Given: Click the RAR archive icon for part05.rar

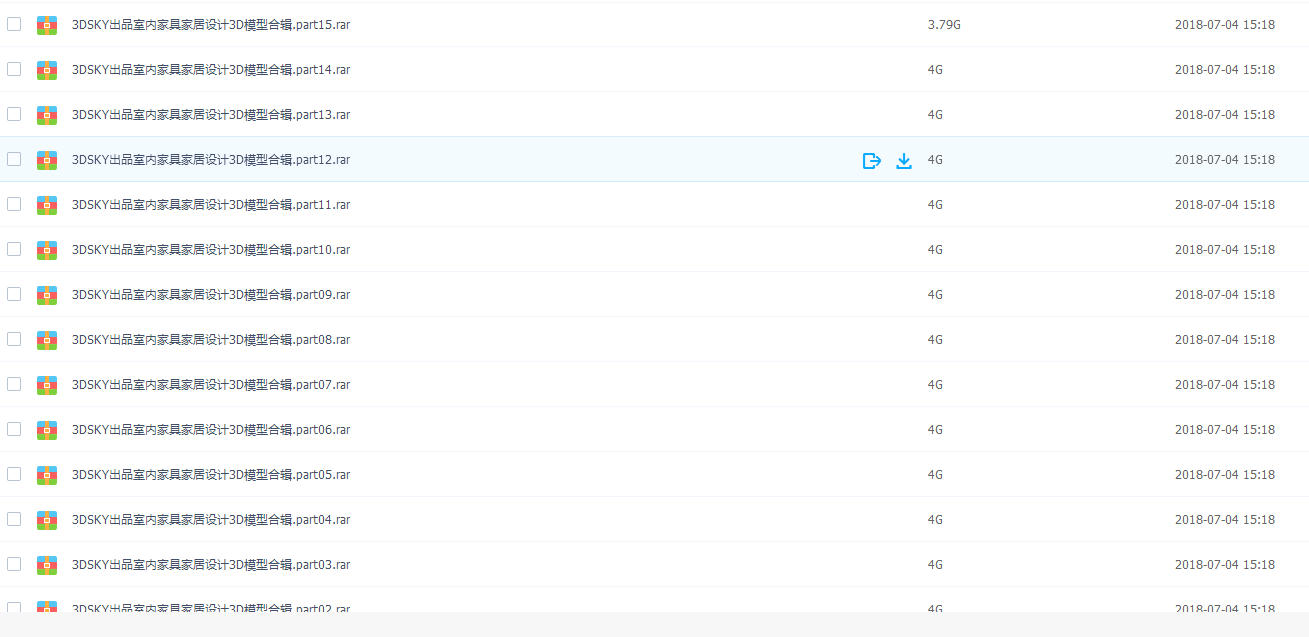Looking at the screenshot, I should click(x=47, y=475).
